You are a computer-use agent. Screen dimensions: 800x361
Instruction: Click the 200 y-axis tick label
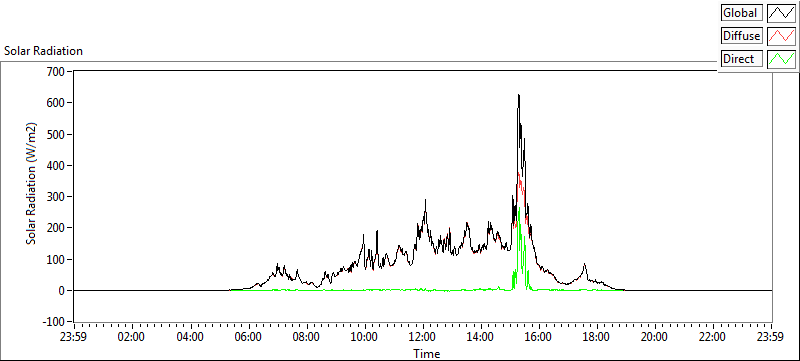(56, 228)
